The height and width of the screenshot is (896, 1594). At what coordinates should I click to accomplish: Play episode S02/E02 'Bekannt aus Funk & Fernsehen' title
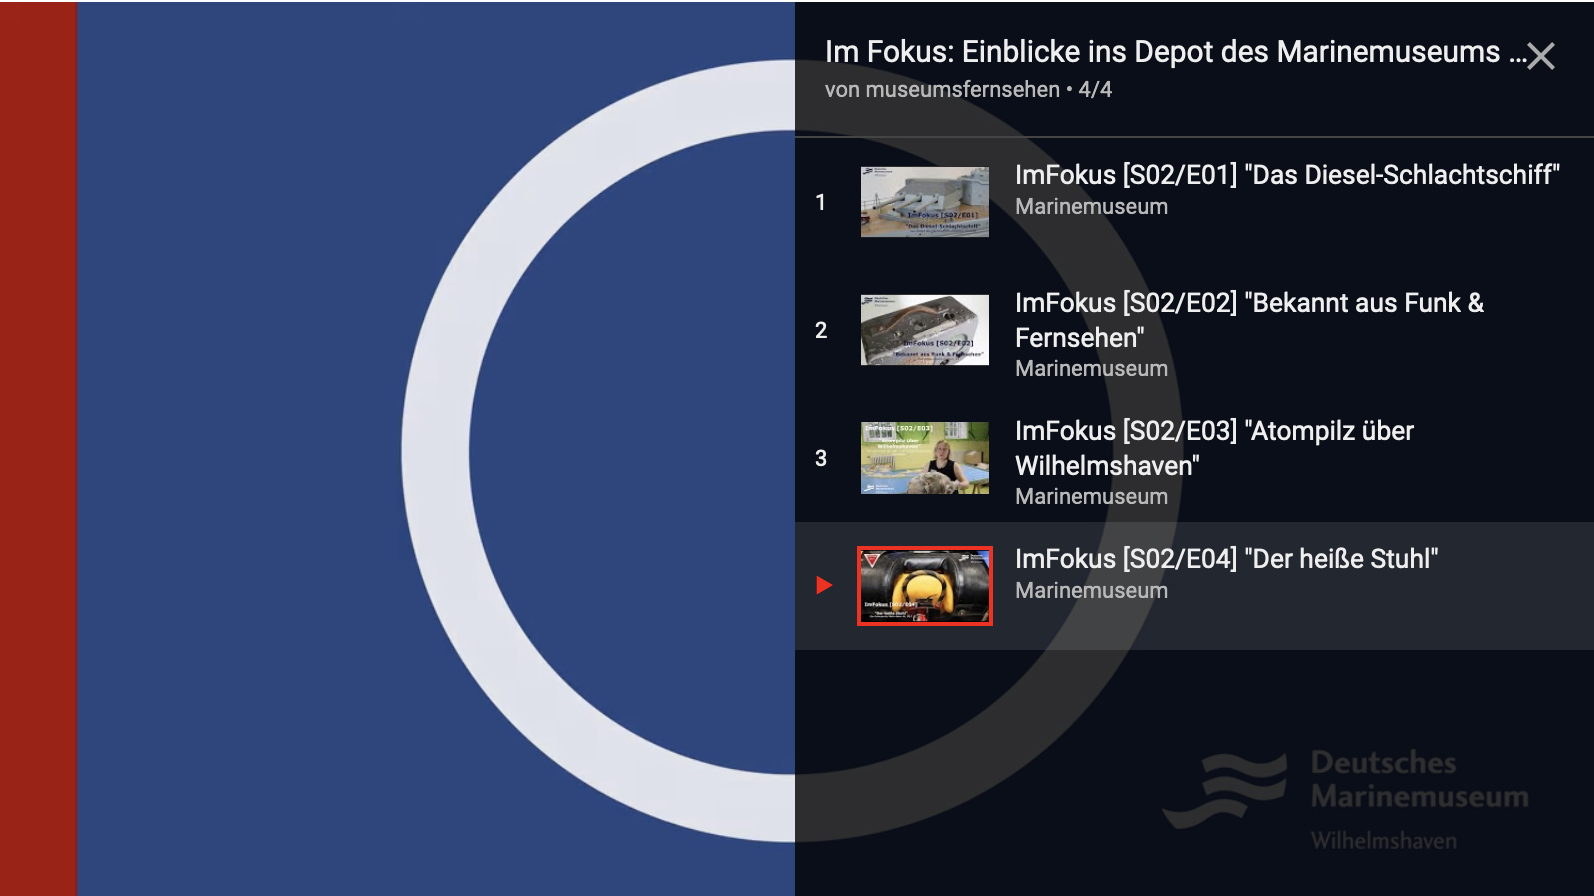point(1248,319)
